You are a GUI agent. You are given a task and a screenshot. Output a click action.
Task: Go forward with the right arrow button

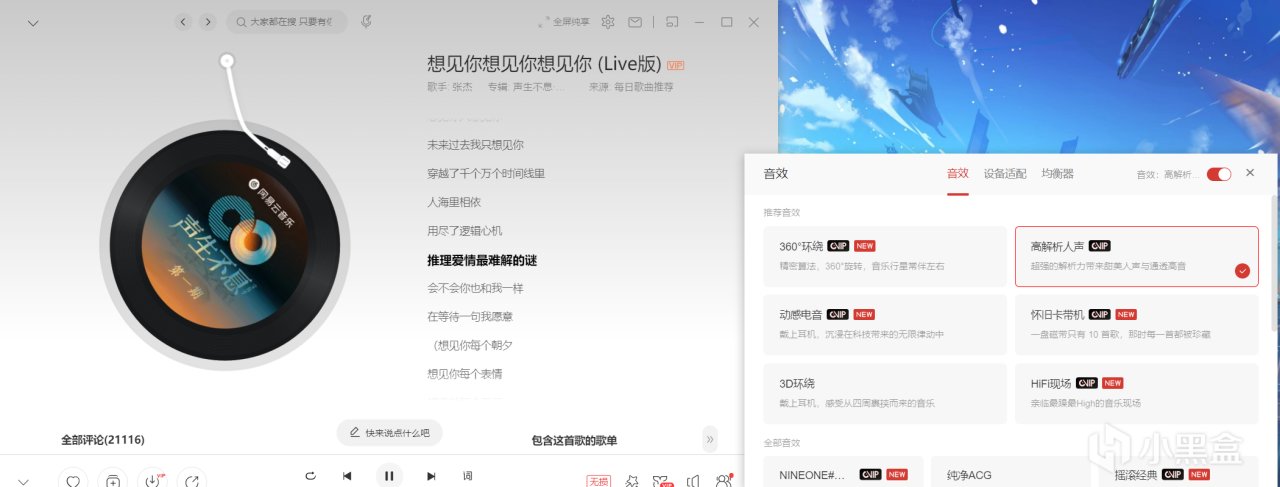point(208,22)
